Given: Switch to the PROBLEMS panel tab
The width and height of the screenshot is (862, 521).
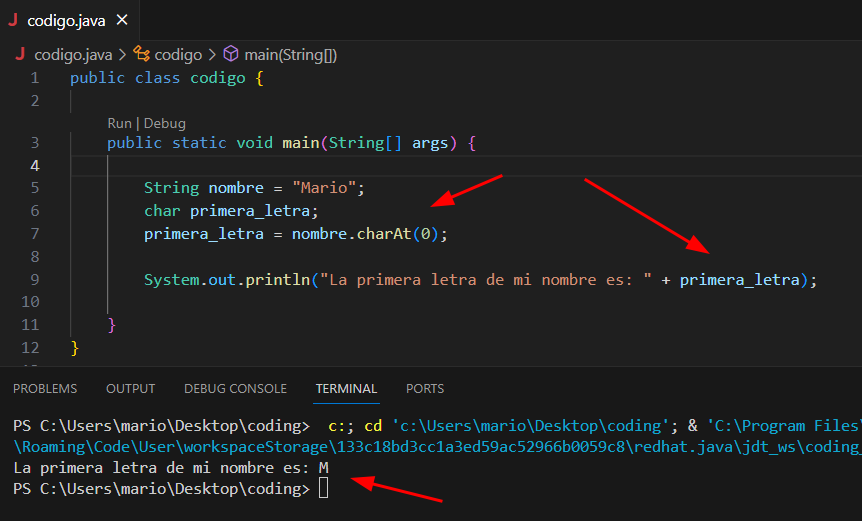Looking at the screenshot, I should pyautogui.click(x=45, y=389).
